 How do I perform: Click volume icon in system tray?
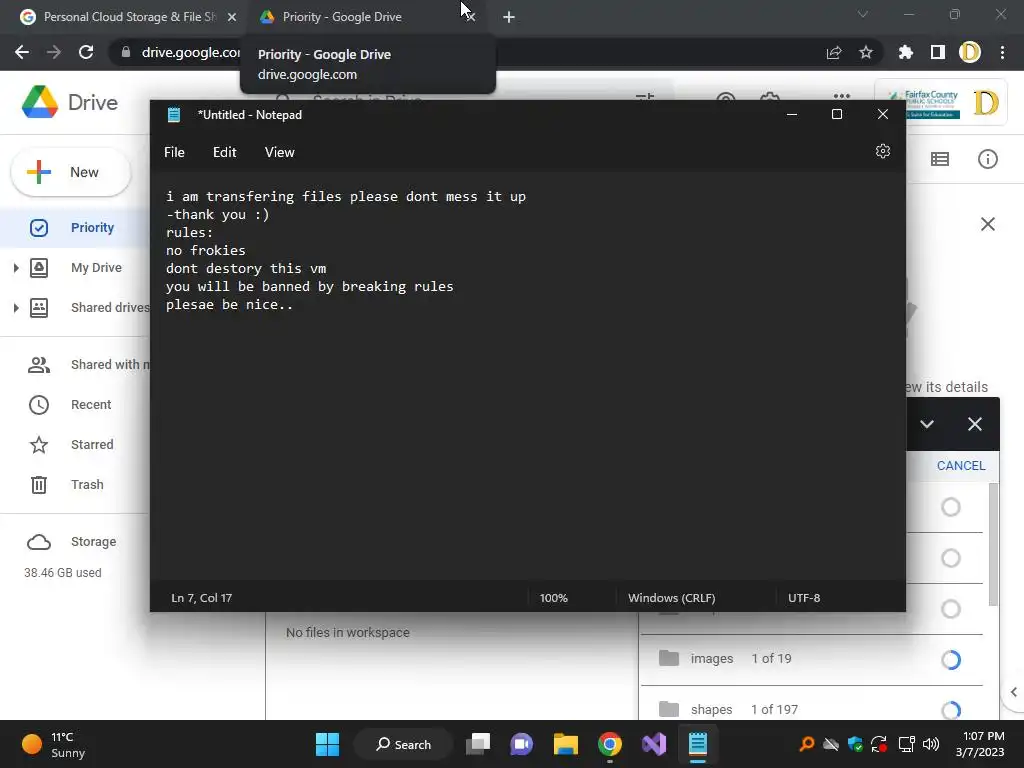pos(931,744)
